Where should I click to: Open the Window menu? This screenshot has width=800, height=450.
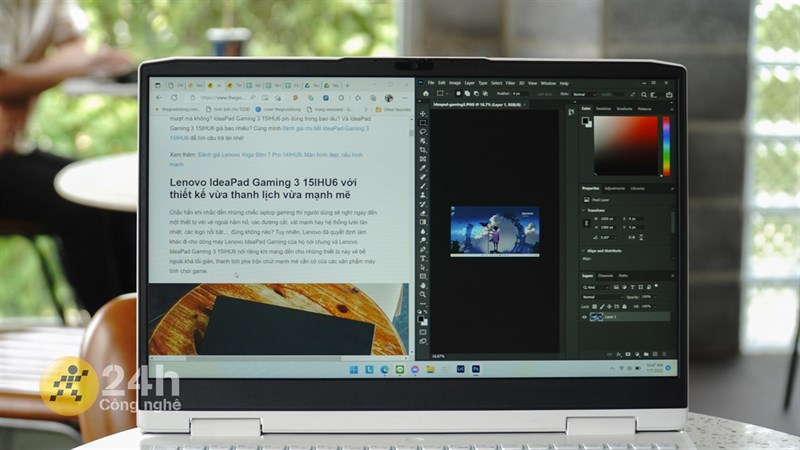point(548,83)
